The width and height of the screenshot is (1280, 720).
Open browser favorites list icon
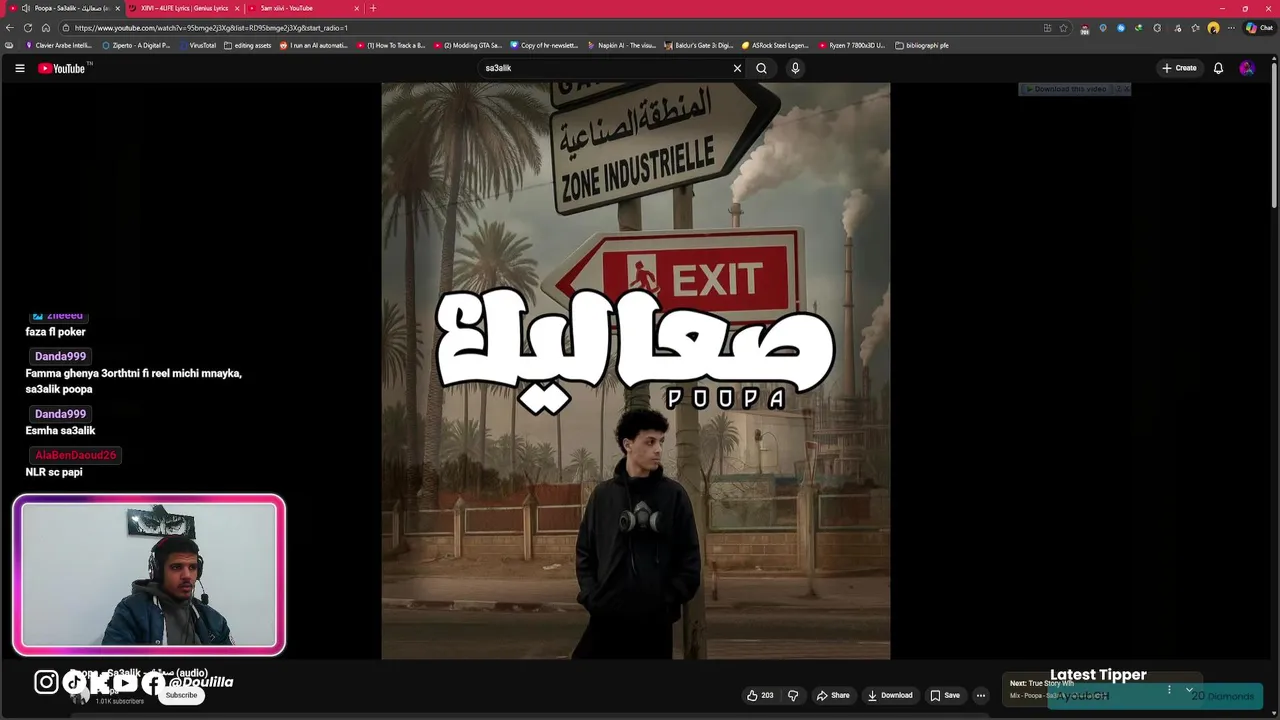[x=1195, y=28]
